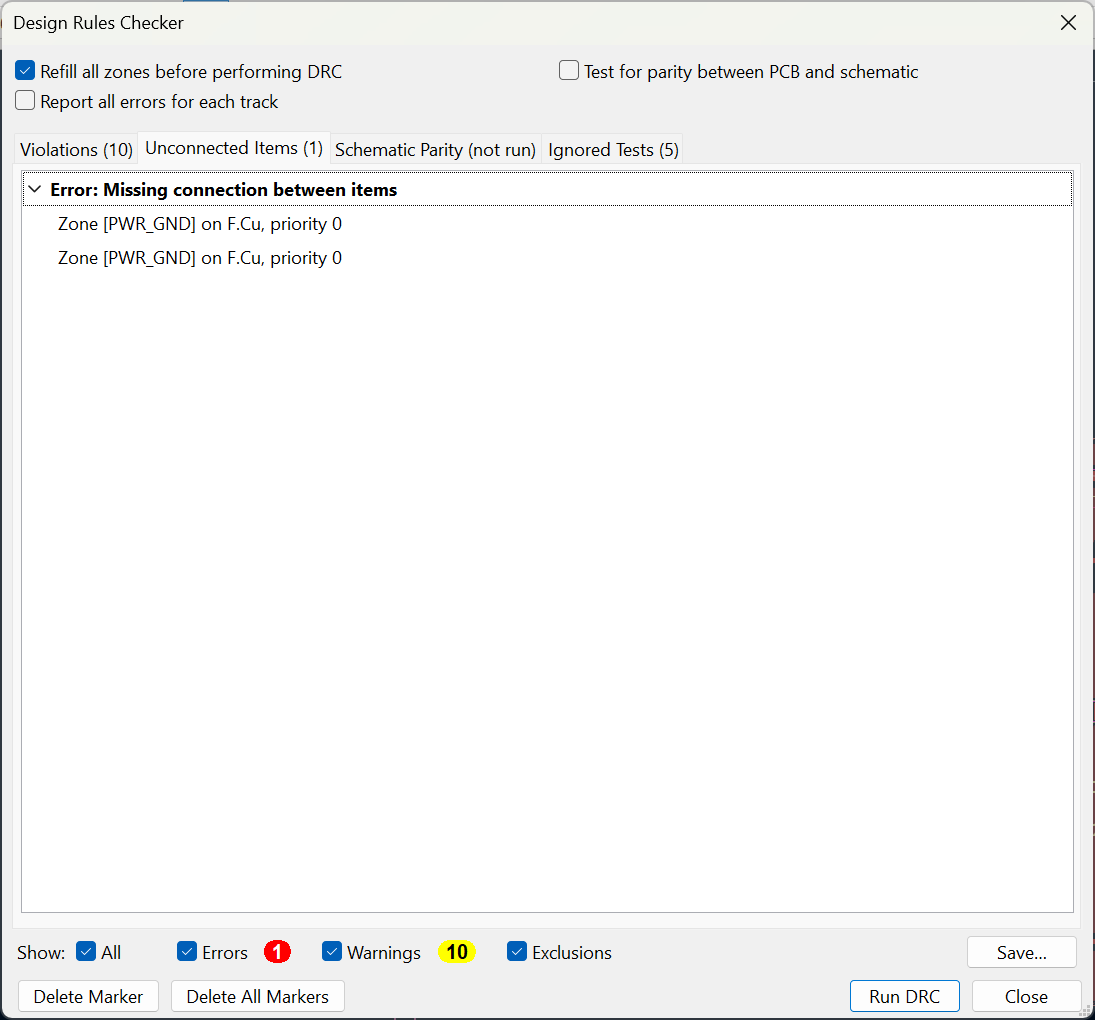Click the Delete Marker button

point(88,996)
